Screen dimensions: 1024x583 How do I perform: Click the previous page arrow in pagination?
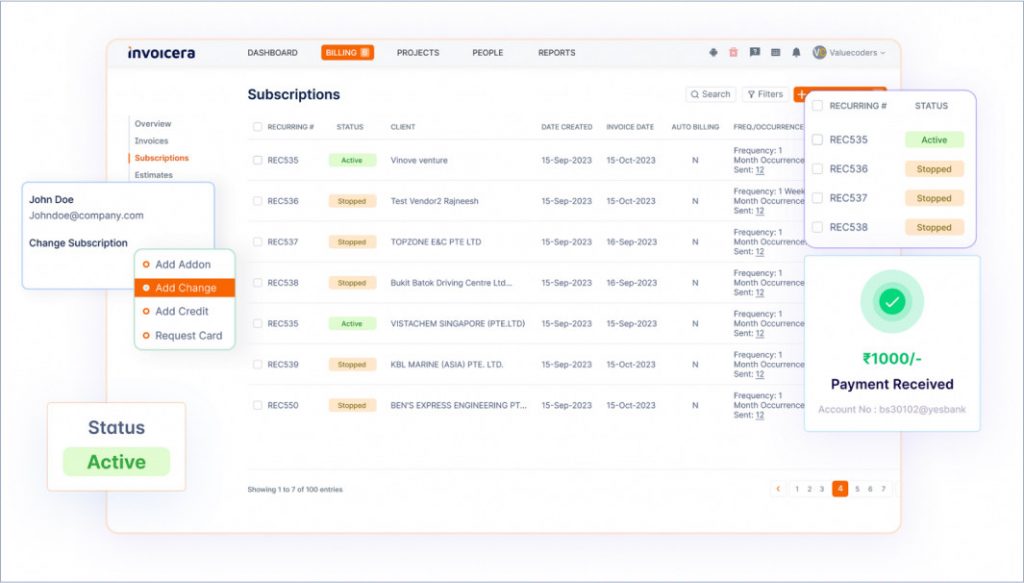778,489
